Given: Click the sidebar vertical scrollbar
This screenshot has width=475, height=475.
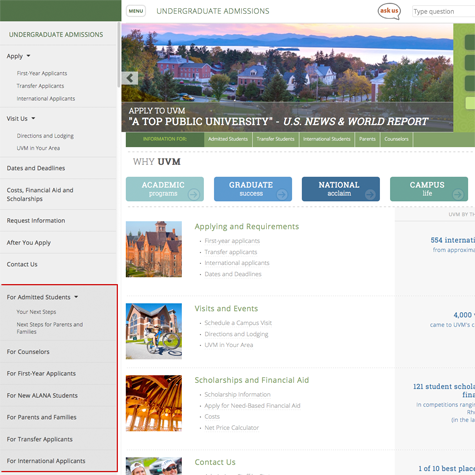Looking at the screenshot, I should tap(119, 55).
